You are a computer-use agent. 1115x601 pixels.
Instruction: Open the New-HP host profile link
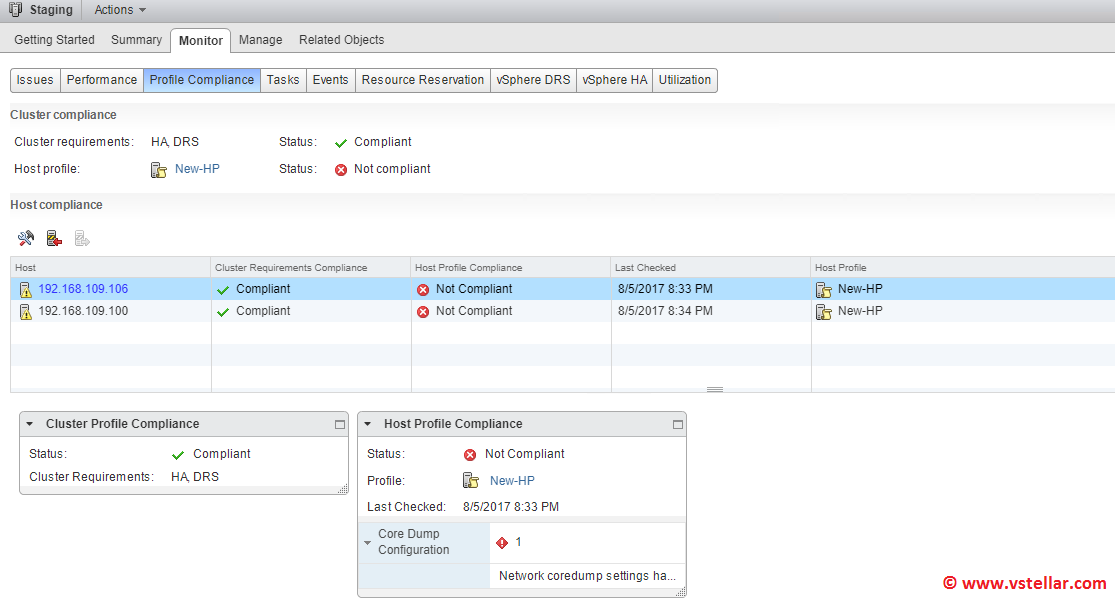click(197, 169)
